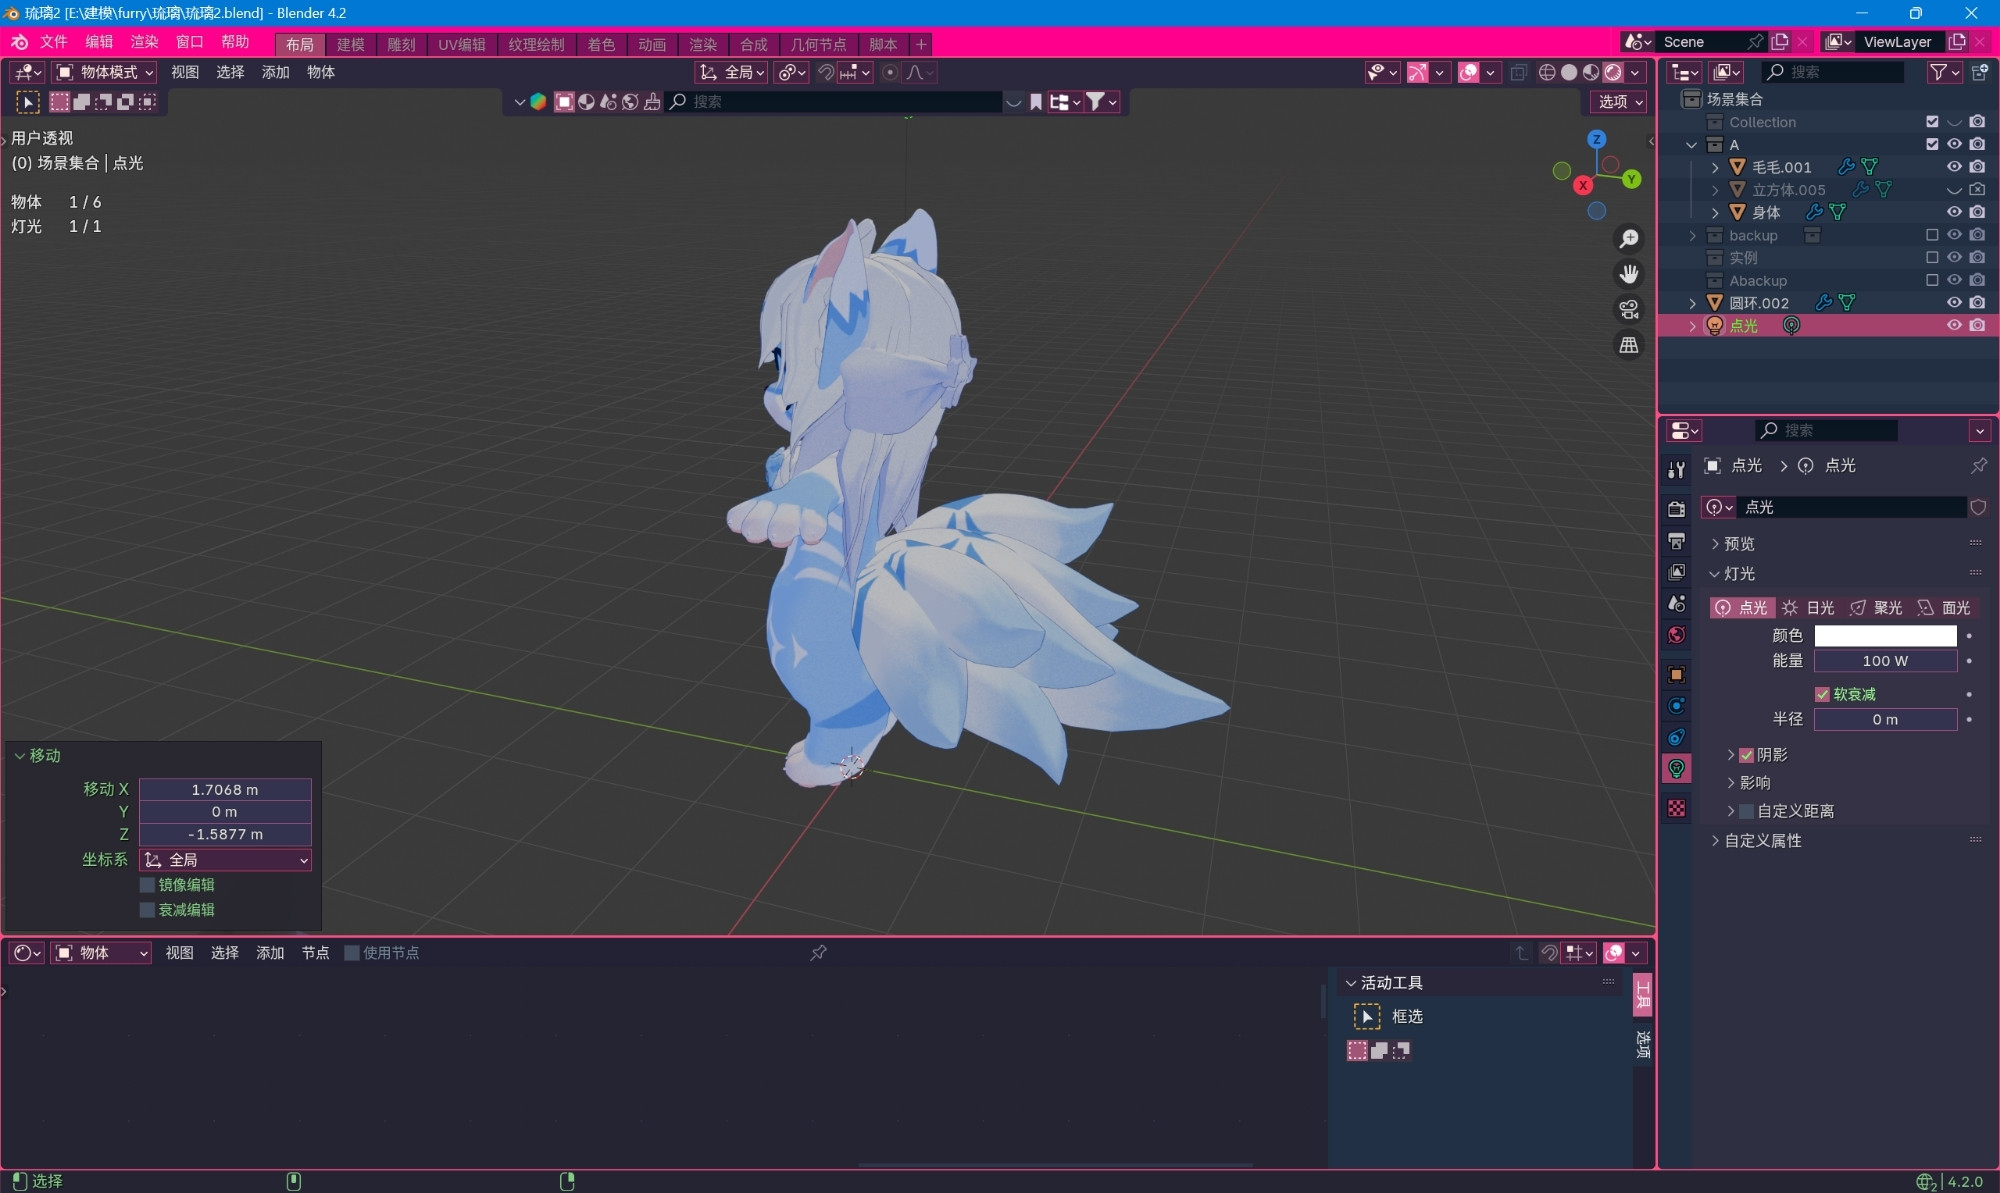Open the Tool properties tab
The width and height of the screenshot is (2000, 1193).
[x=1677, y=470]
